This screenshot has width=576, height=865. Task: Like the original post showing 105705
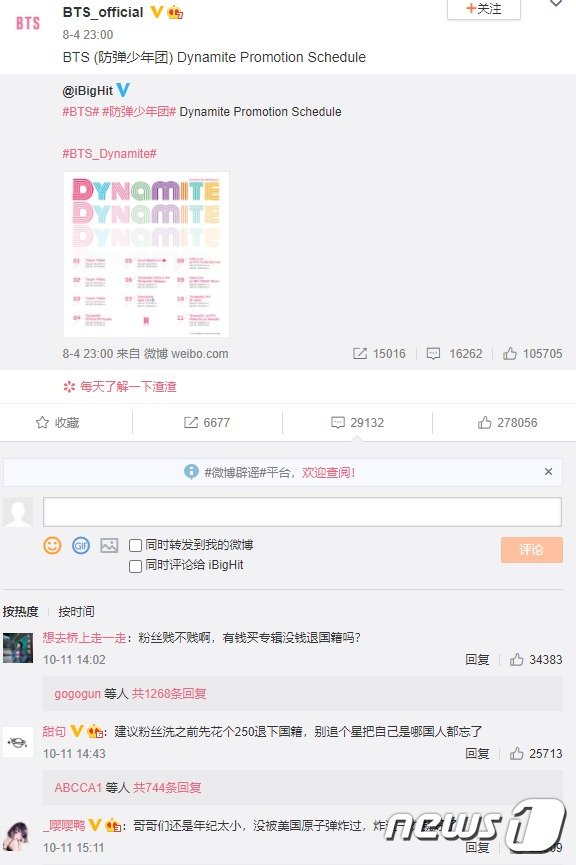(x=509, y=354)
